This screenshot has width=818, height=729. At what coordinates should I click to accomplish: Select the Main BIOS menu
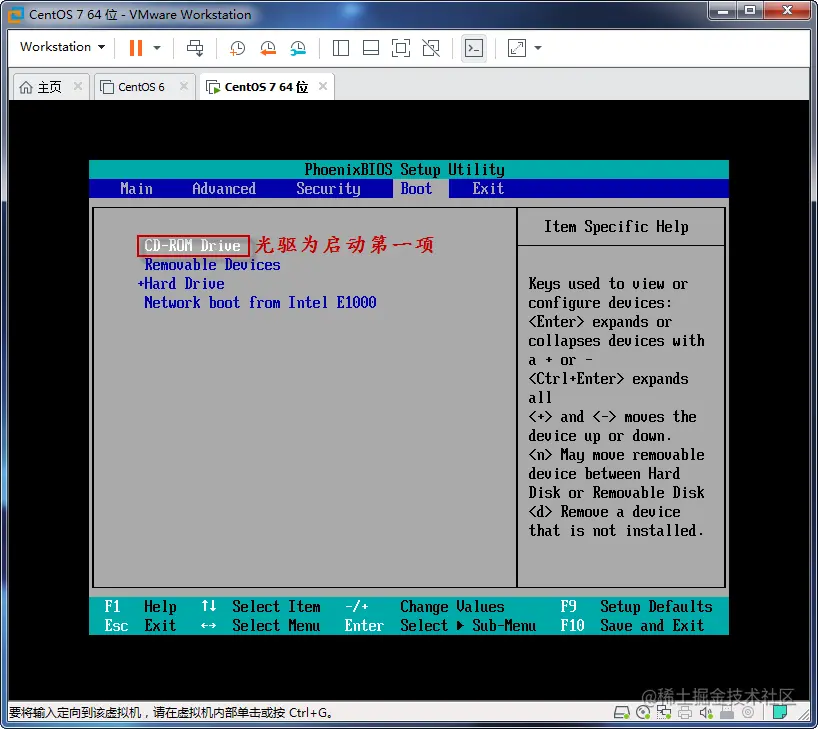137,188
